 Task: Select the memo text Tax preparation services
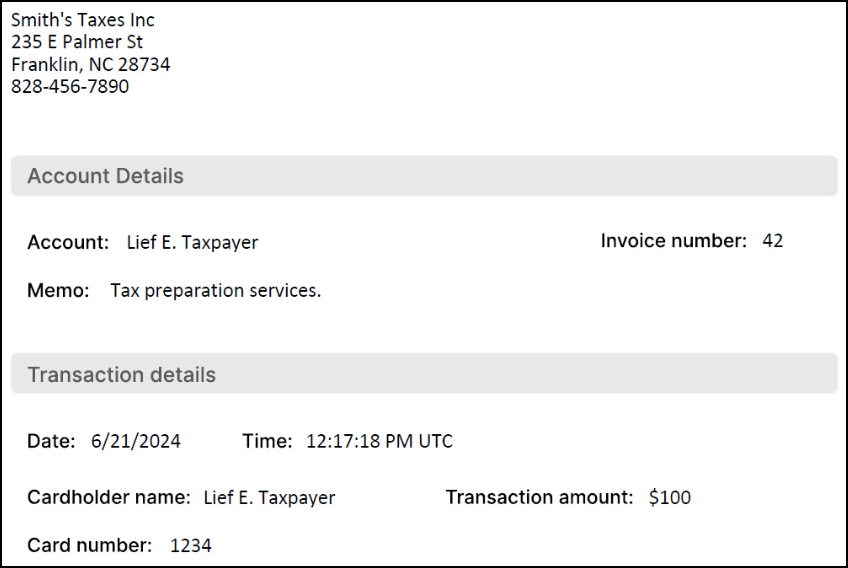tap(216, 290)
